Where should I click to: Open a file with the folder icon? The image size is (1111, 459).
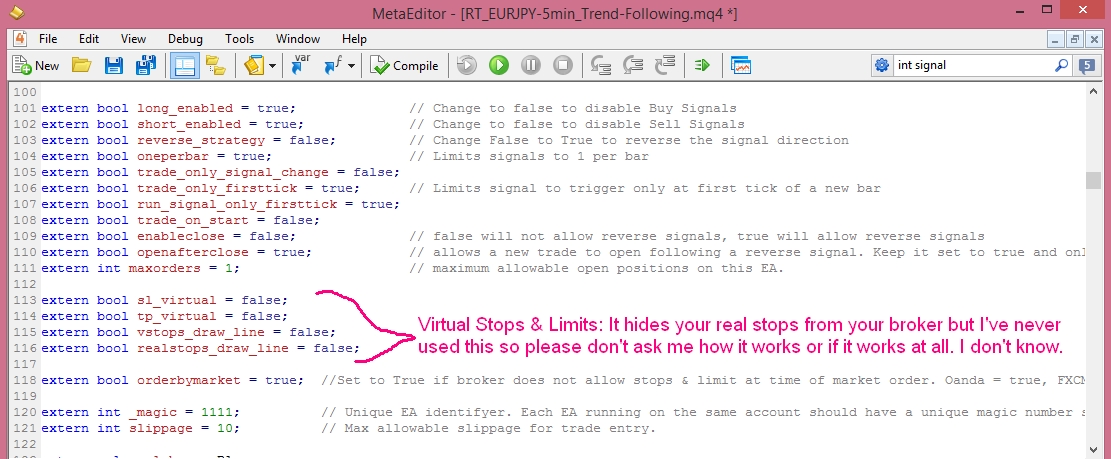[x=81, y=66]
